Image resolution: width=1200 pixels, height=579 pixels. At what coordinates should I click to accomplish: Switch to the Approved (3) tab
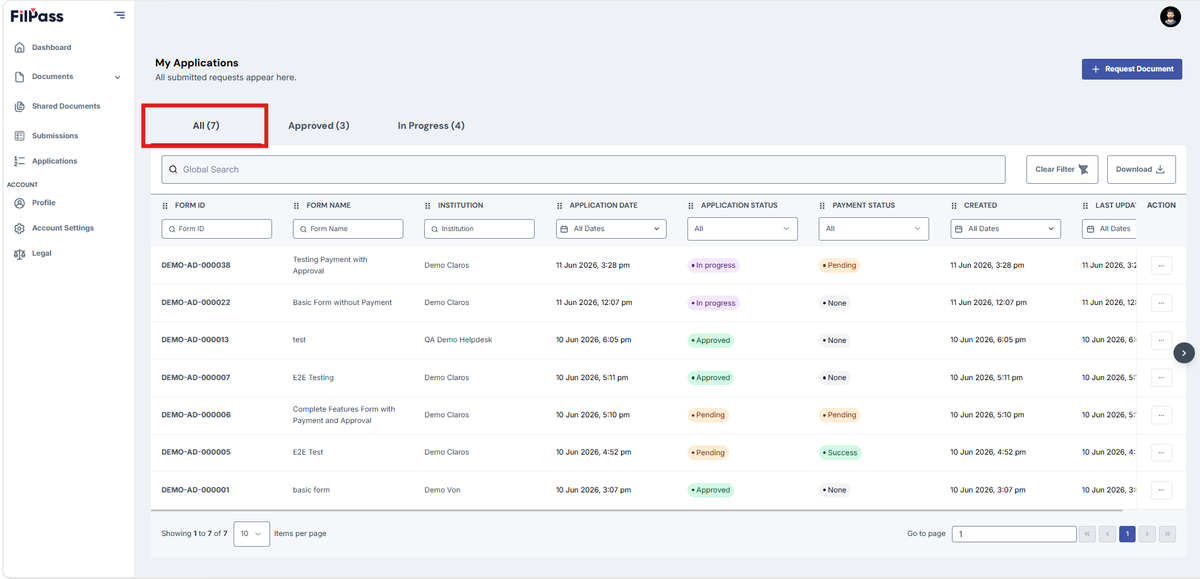coord(318,125)
